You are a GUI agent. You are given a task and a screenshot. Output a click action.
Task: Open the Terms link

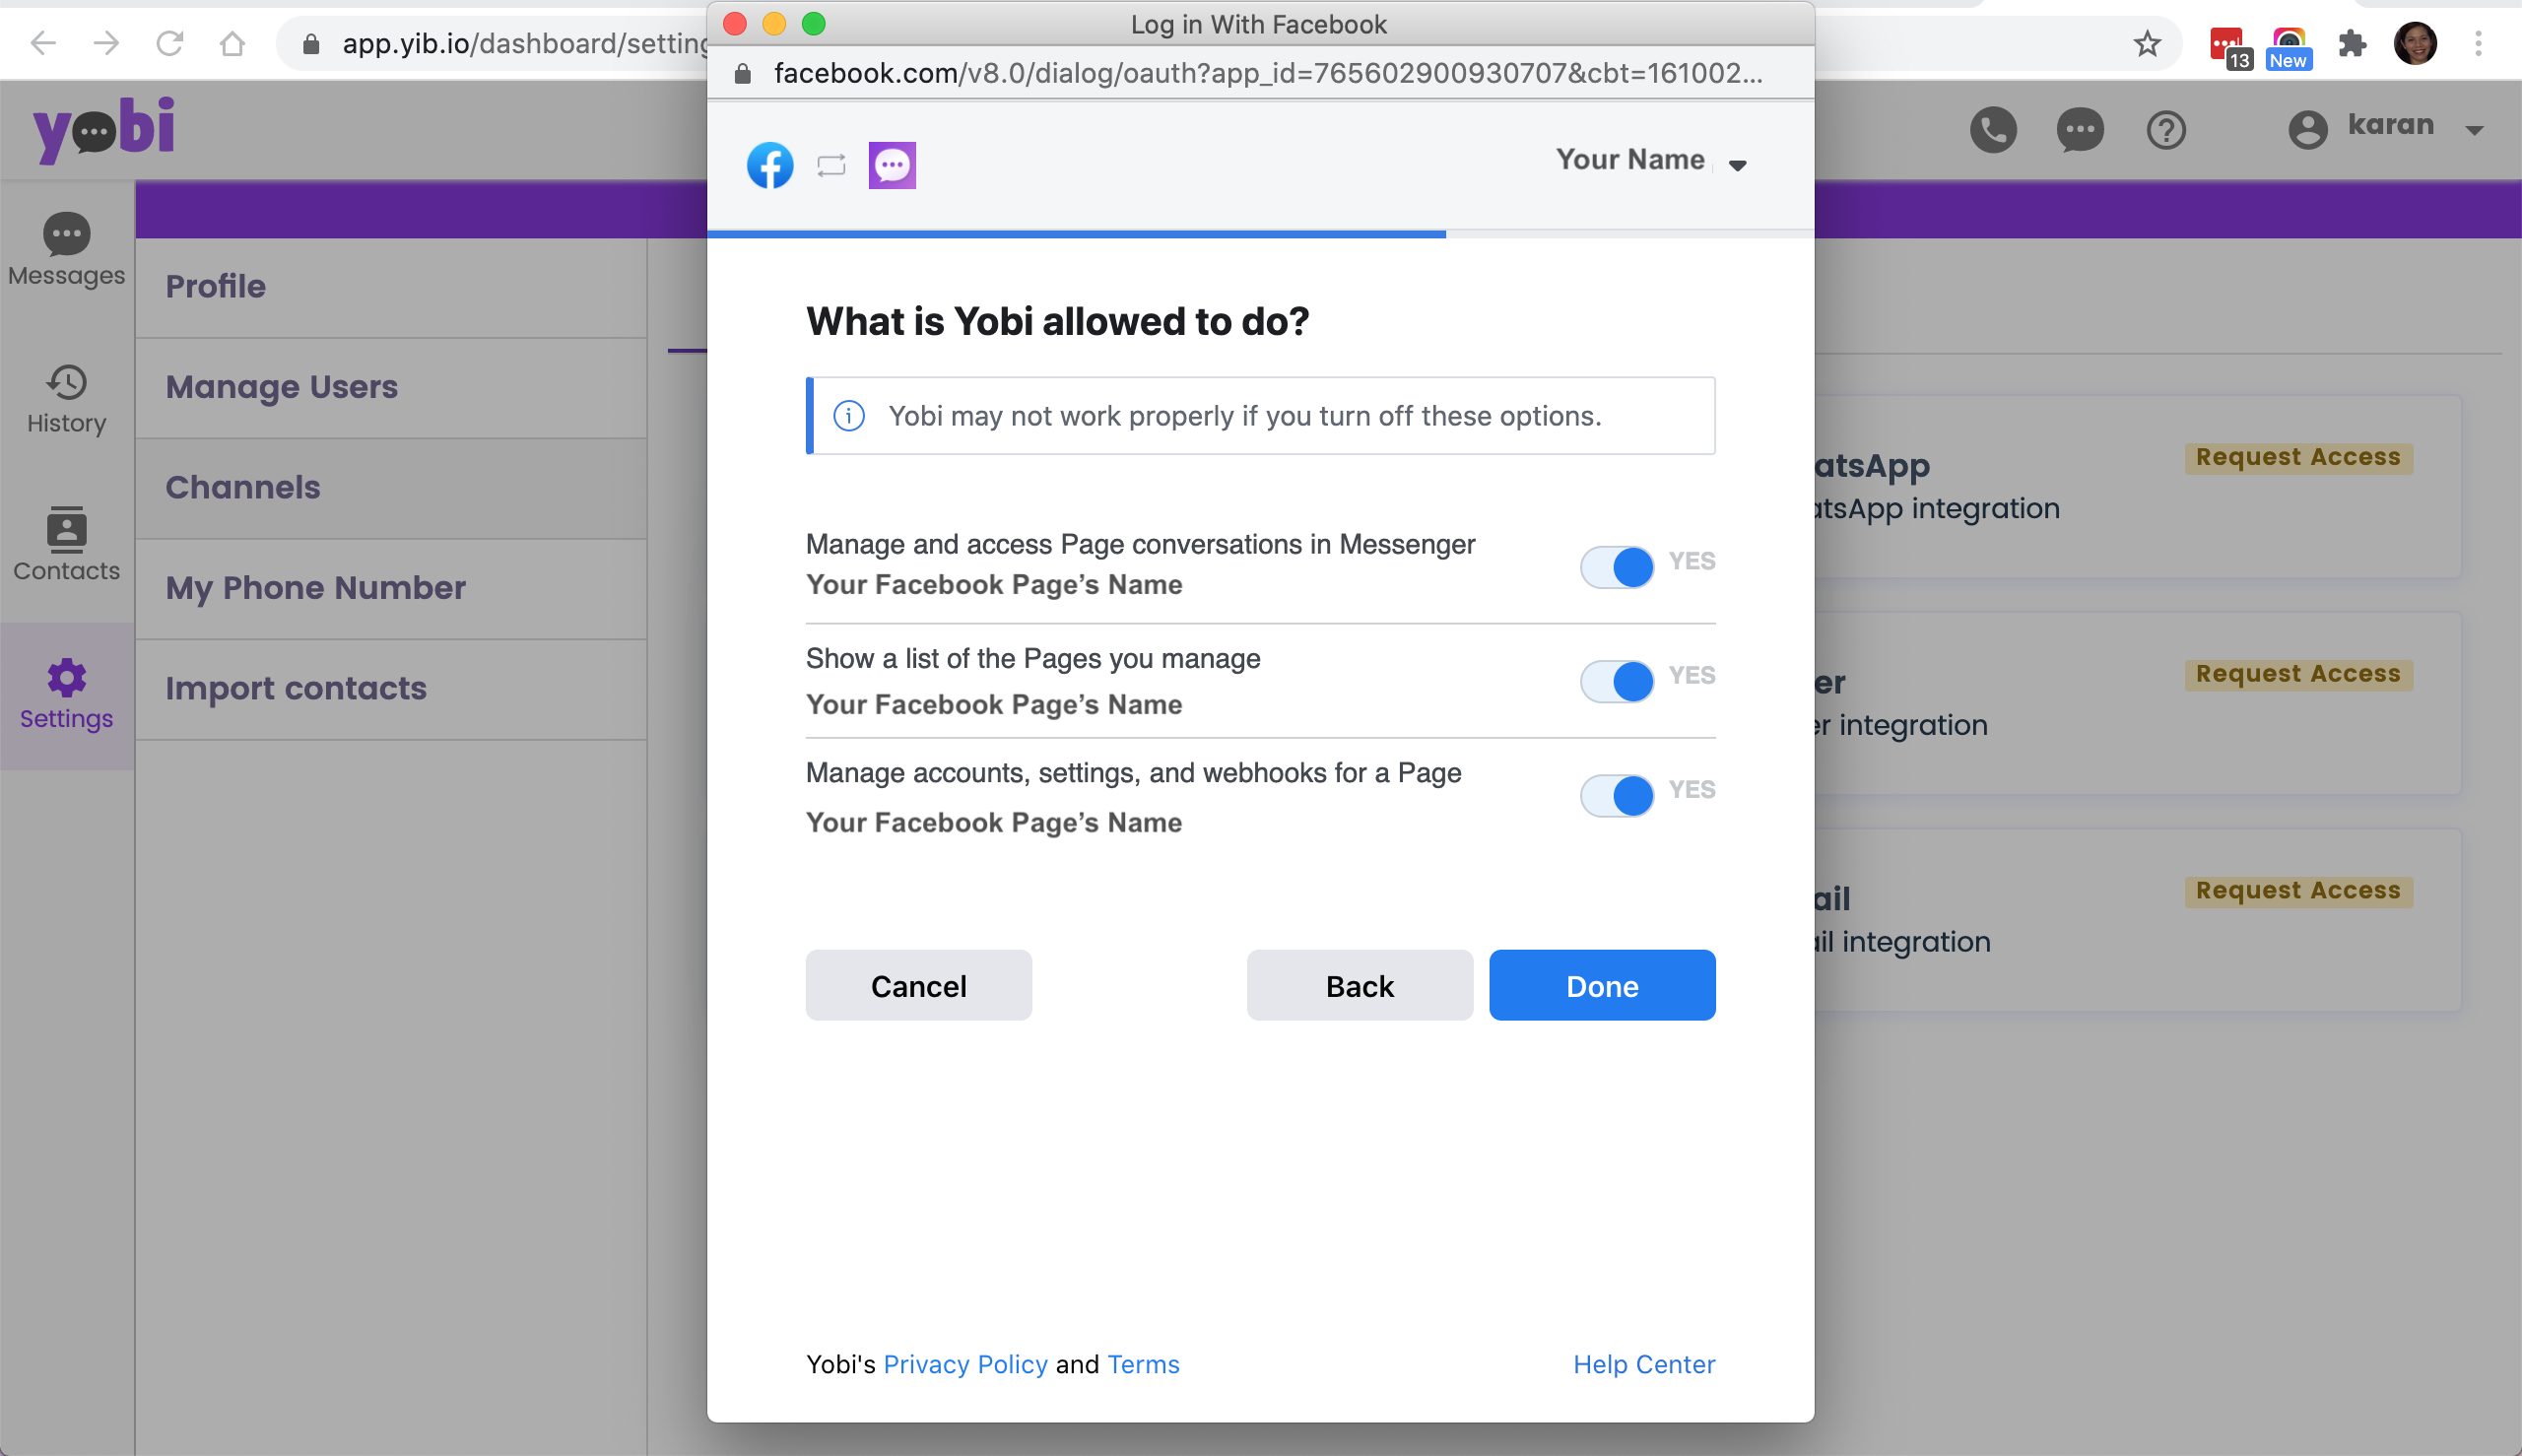click(x=1143, y=1364)
